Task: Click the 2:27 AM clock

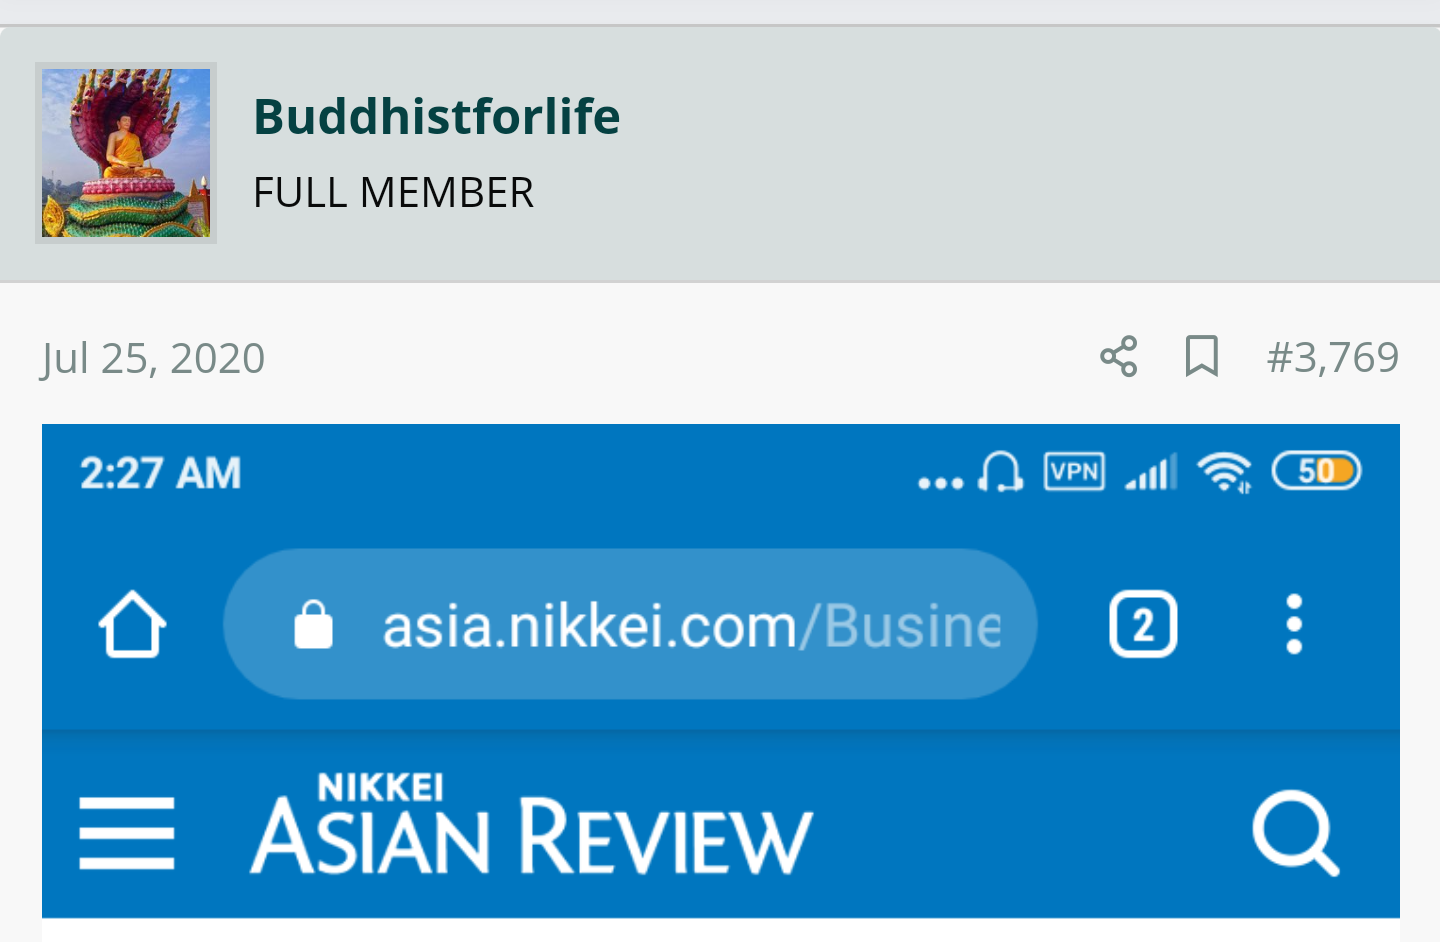Action: pos(161,473)
